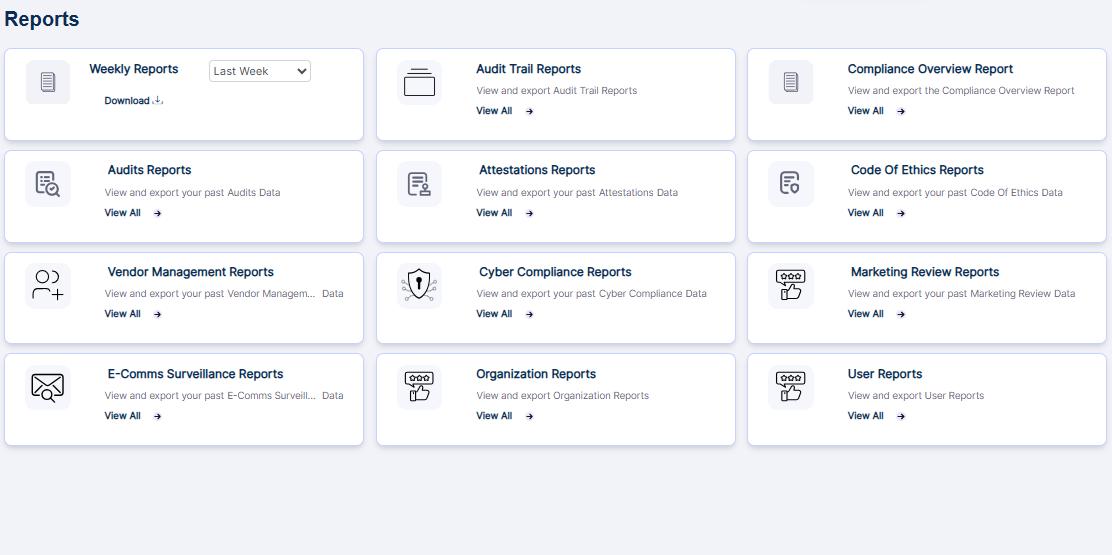Click the User Reports title
The width and height of the screenshot is (1112, 555).
click(x=885, y=374)
